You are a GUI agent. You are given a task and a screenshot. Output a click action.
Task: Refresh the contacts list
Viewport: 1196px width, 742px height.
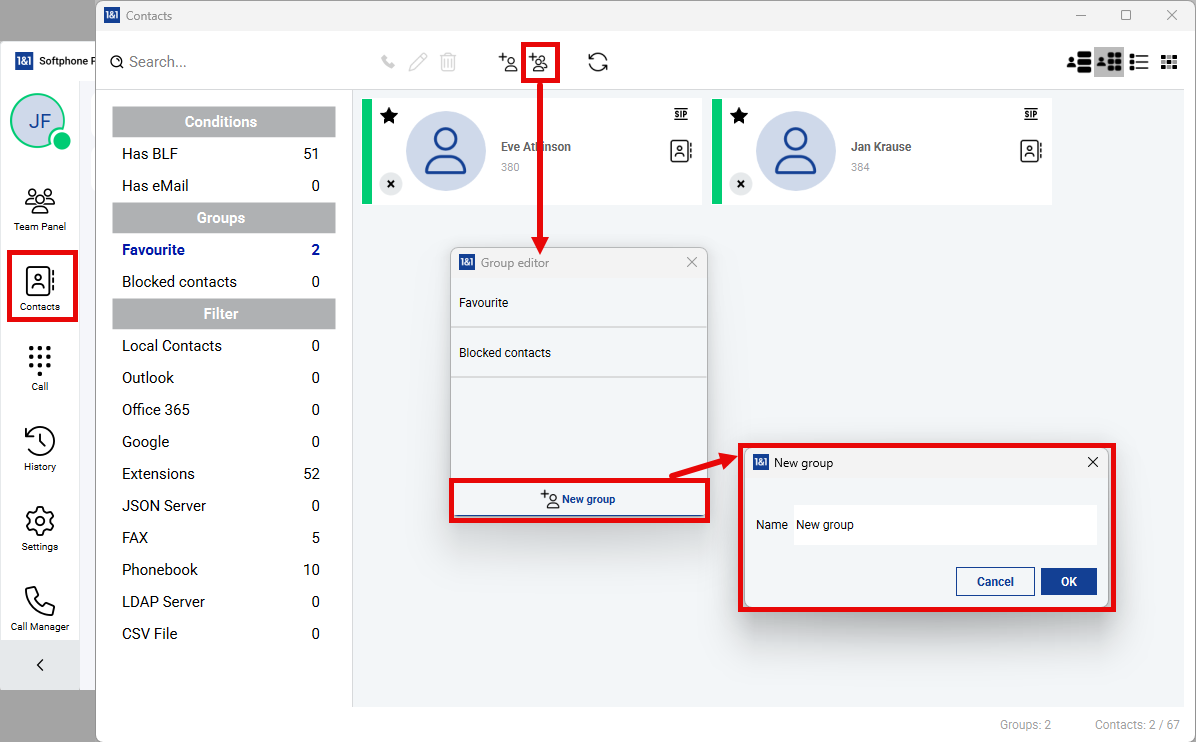598,62
